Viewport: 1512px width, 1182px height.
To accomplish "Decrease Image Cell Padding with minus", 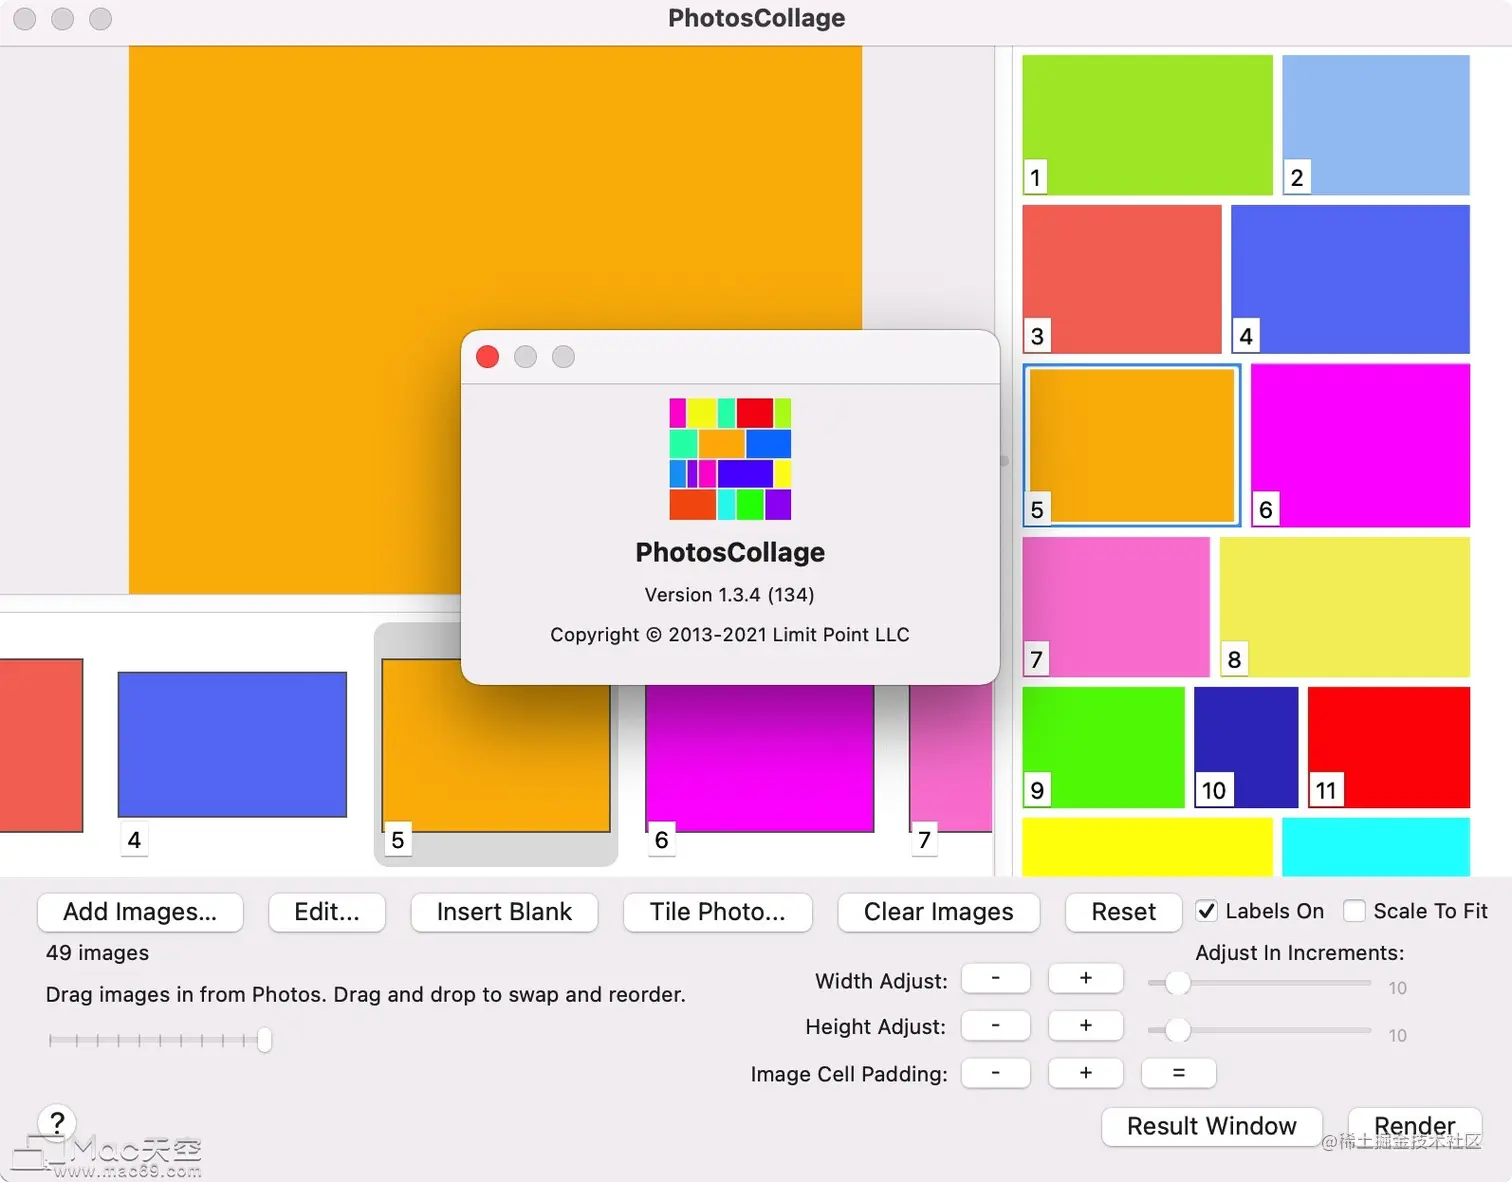I will click(996, 1072).
